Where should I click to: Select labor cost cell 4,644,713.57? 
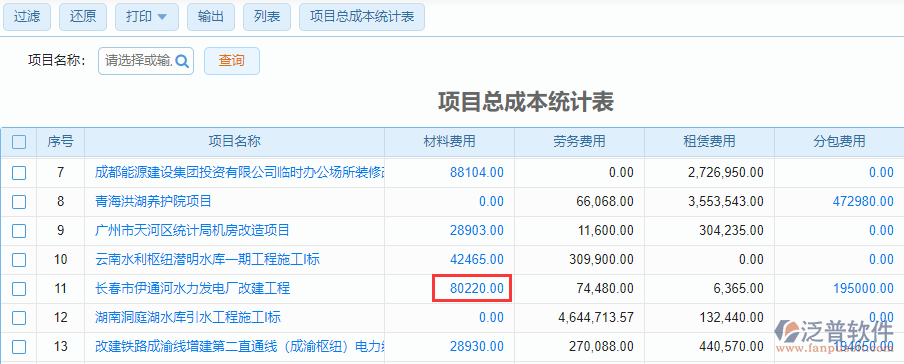(579, 318)
